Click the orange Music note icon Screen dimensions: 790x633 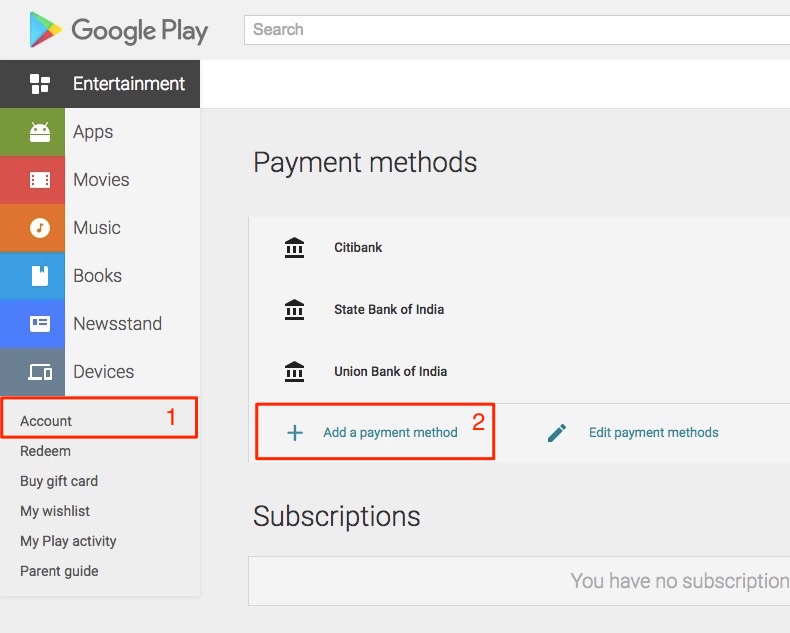[40, 228]
